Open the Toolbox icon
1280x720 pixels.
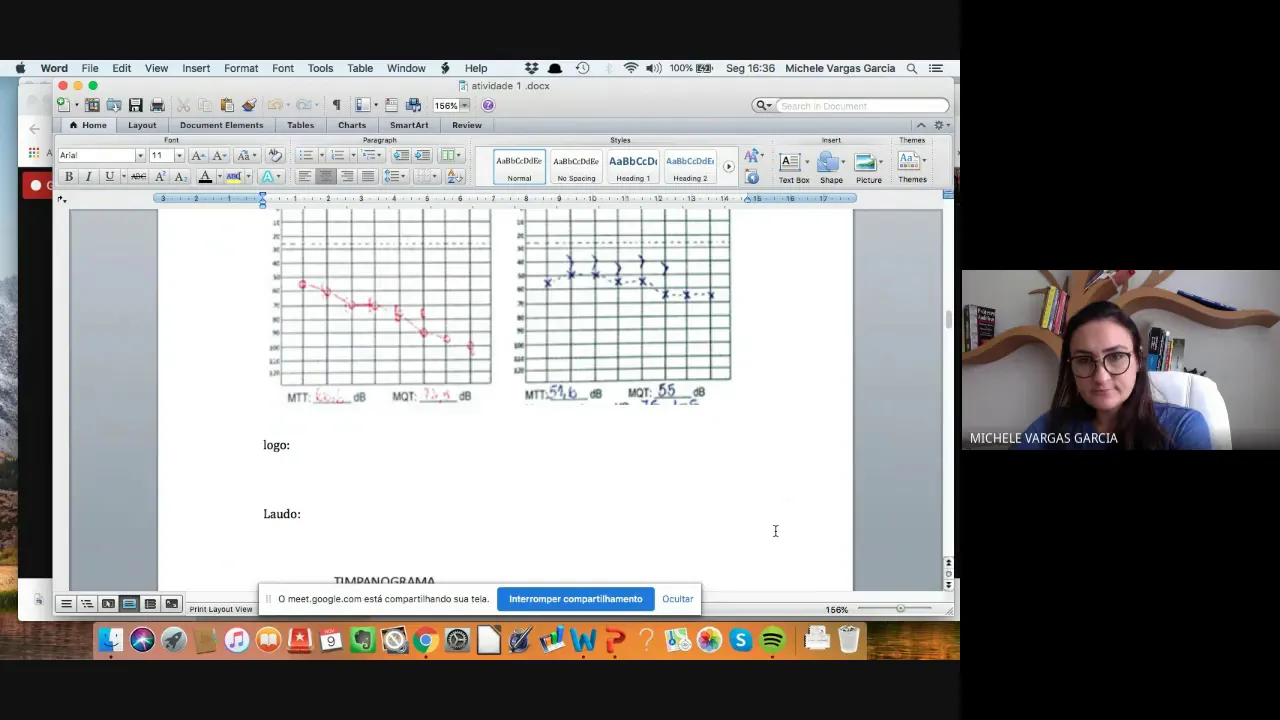point(391,105)
